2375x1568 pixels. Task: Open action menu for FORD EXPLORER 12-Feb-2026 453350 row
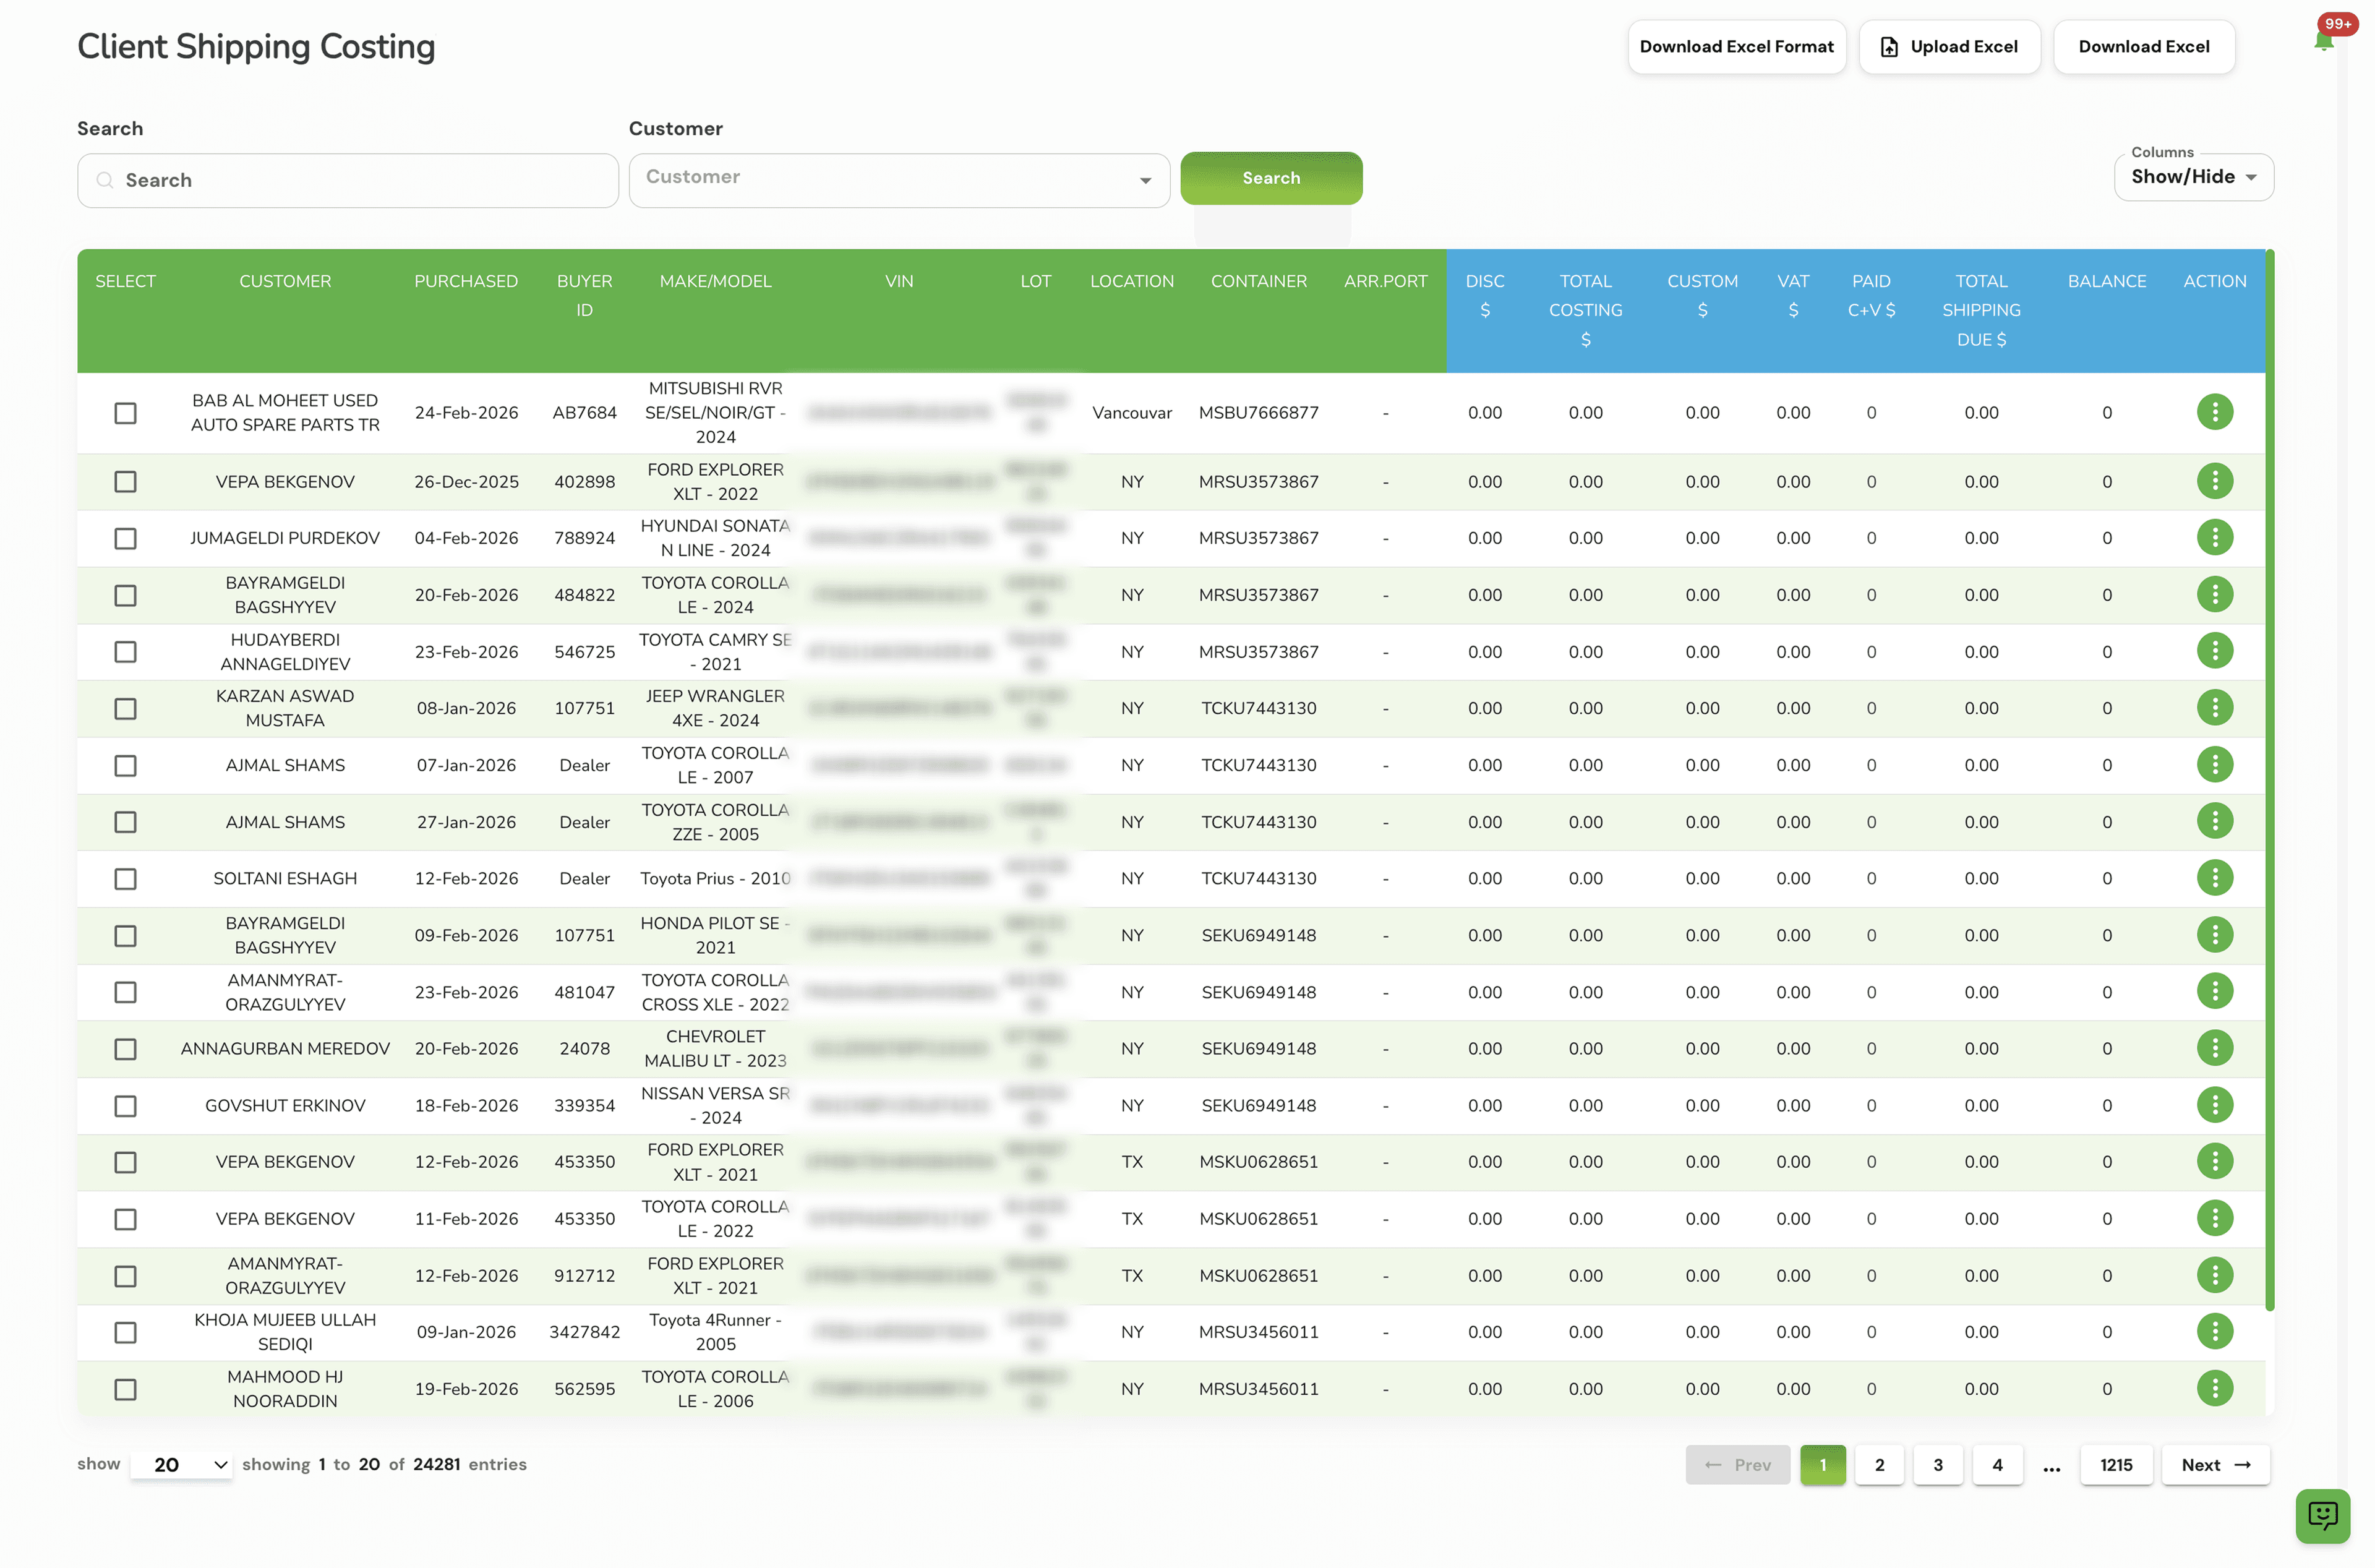coord(2214,1161)
